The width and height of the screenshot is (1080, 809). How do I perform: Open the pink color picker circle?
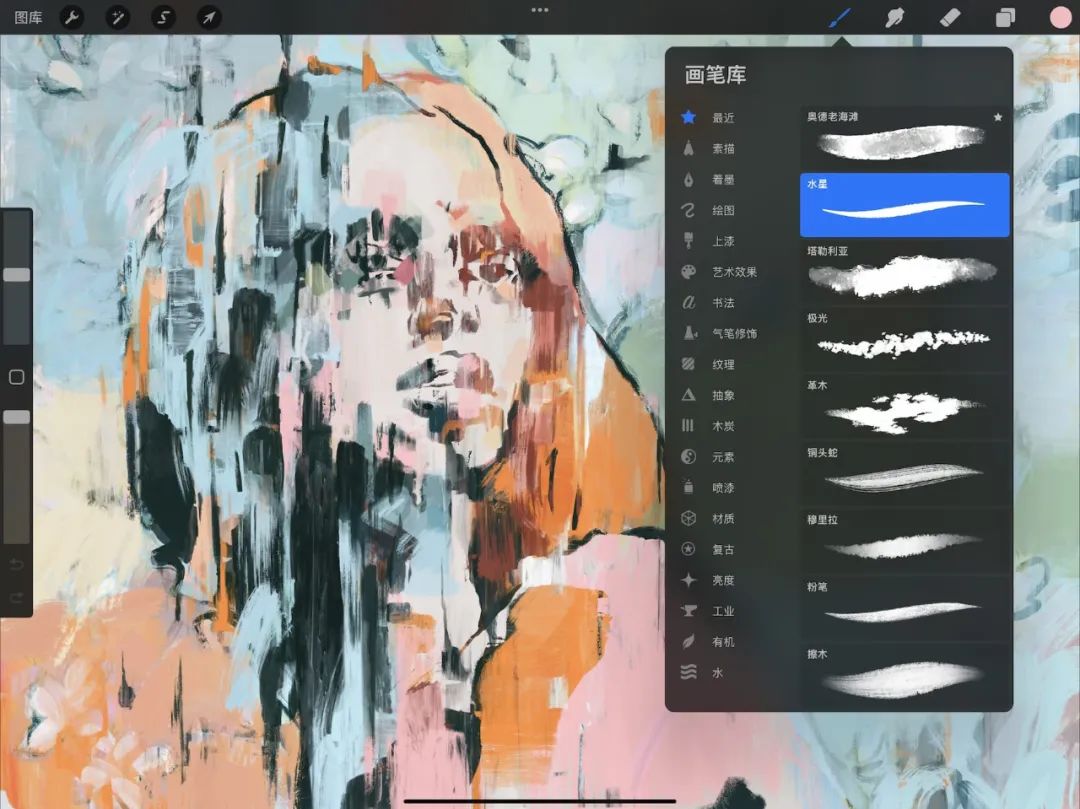click(1061, 17)
